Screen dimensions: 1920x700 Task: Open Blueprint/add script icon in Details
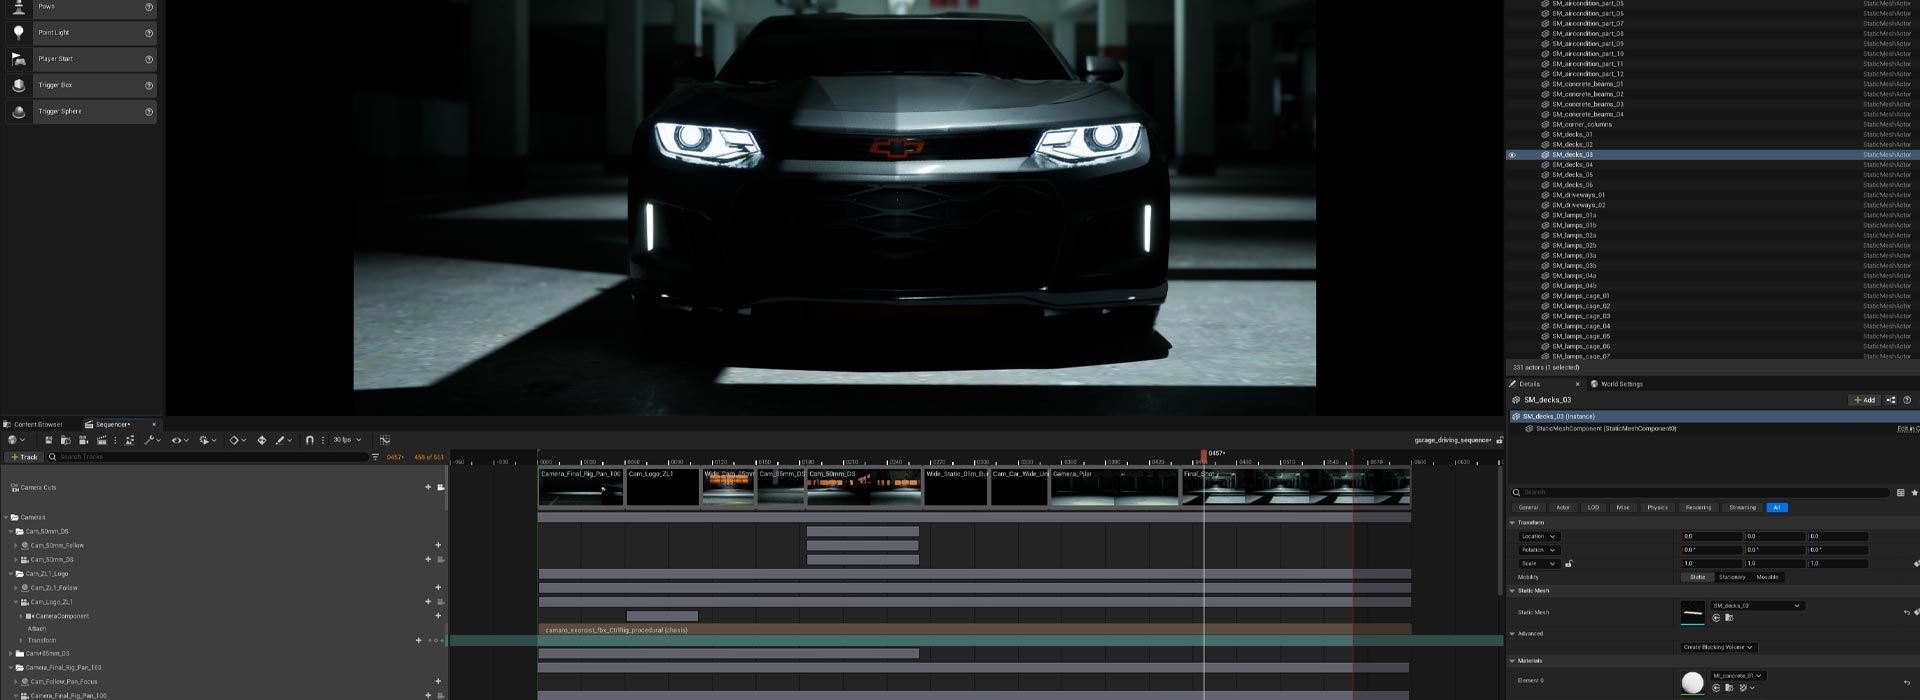pyautogui.click(x=1891, y=400)
